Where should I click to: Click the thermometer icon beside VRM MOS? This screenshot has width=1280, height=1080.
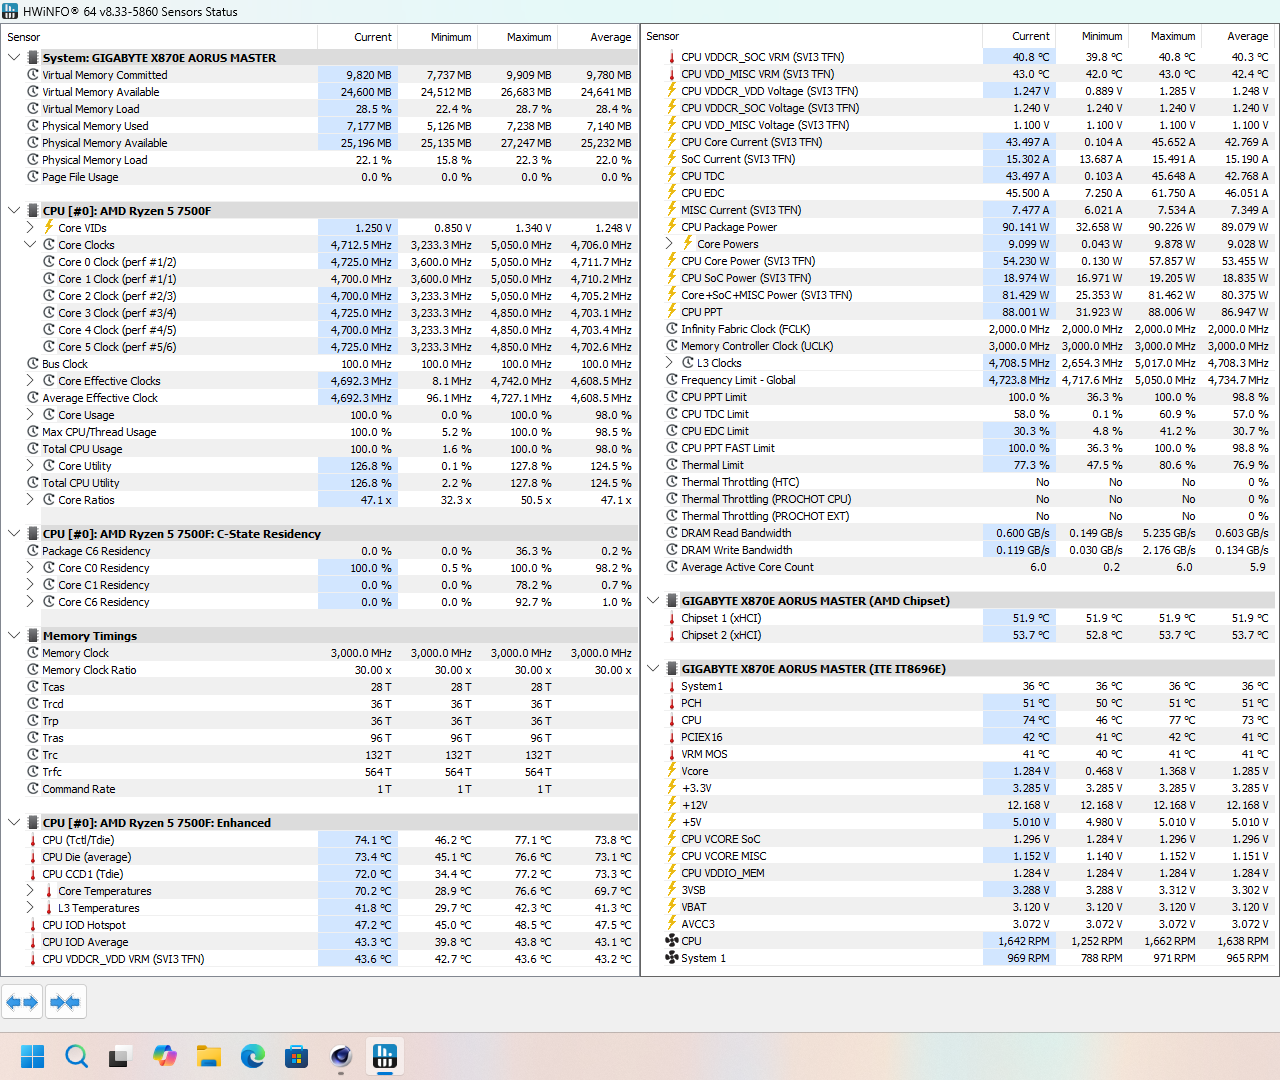[672, 754]
